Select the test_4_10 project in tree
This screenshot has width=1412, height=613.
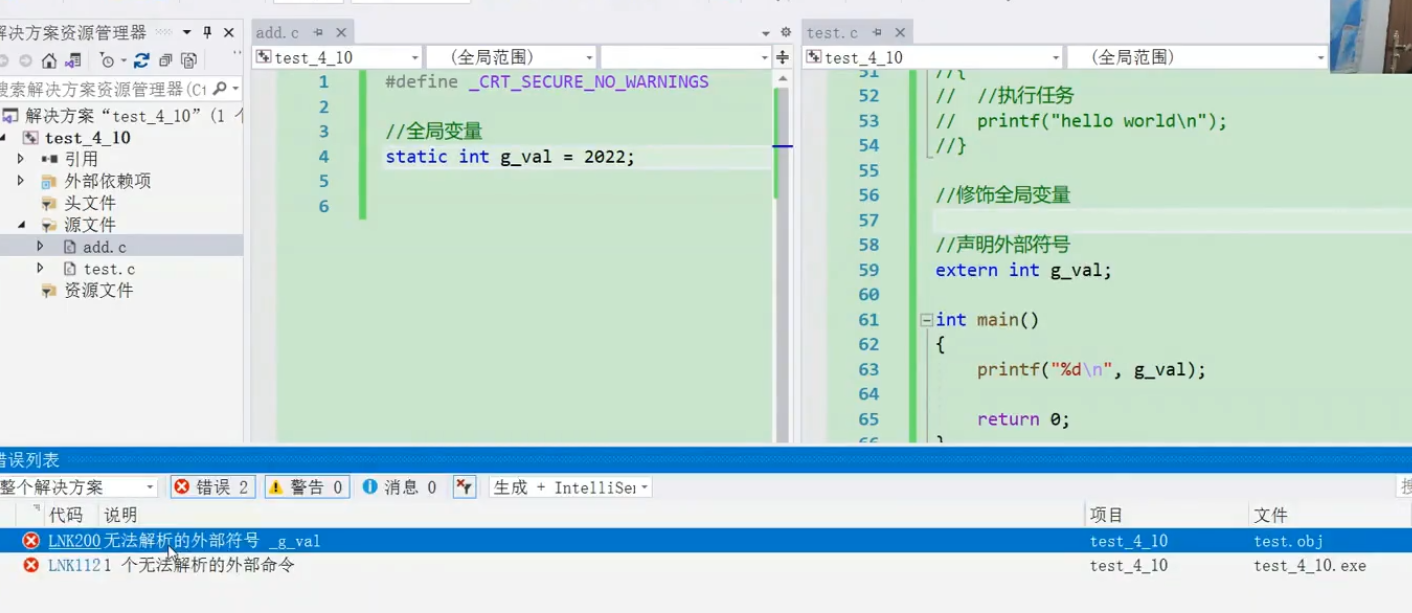click(88, 138)
